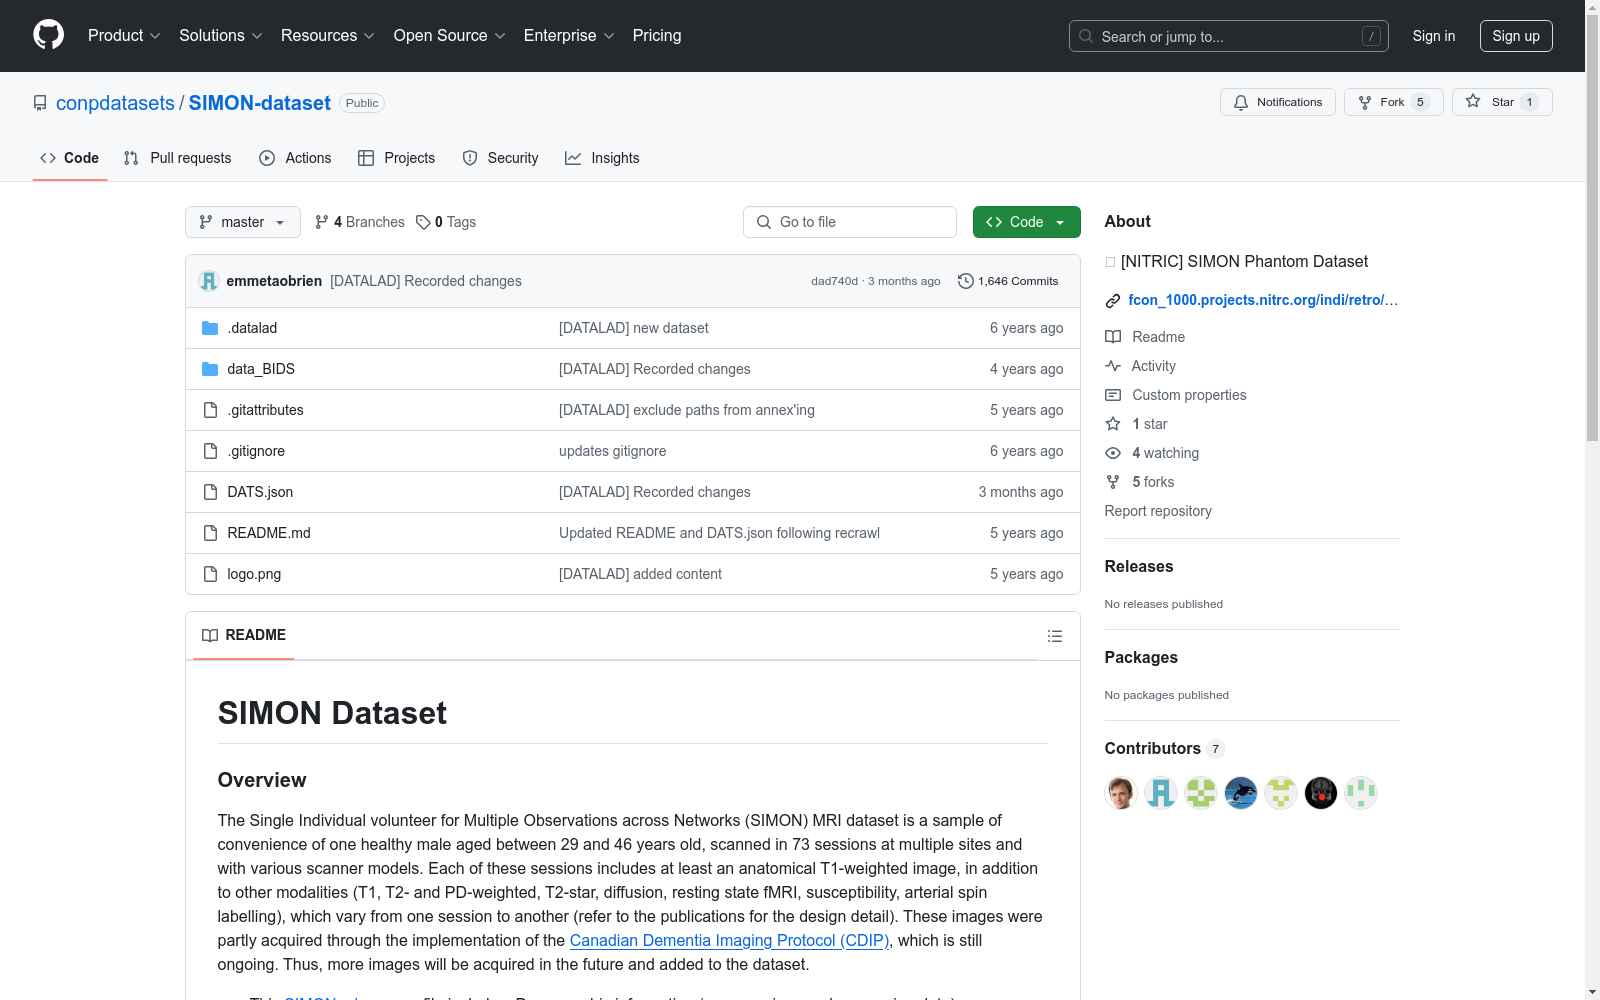Screen dimensions: 1600x1000
Task: Select the README tab heading
Action: coord(244,636)
